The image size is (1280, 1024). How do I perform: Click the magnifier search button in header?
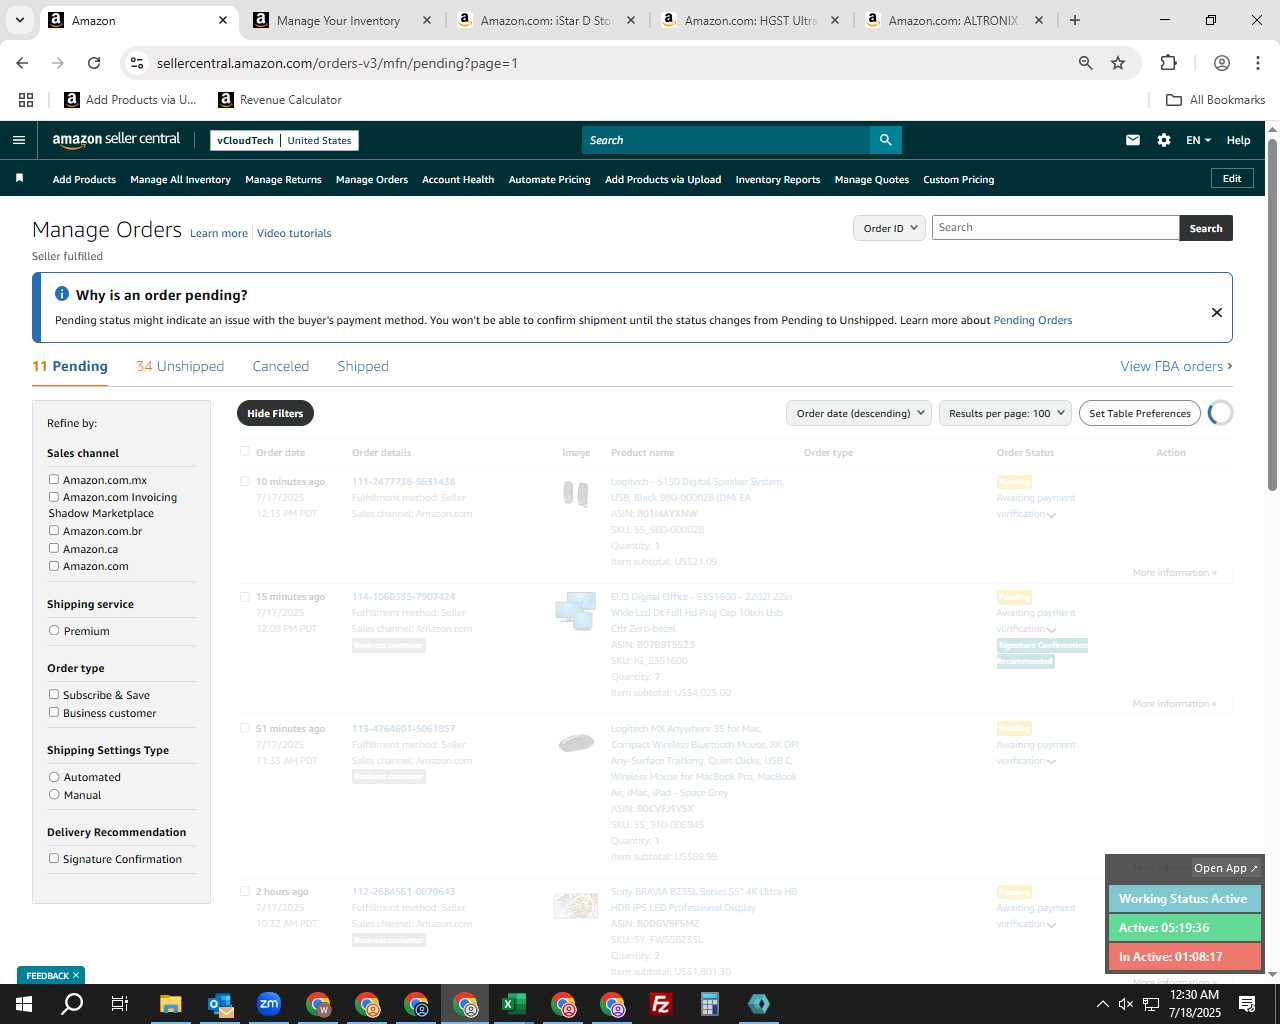(x=886, y=140)
